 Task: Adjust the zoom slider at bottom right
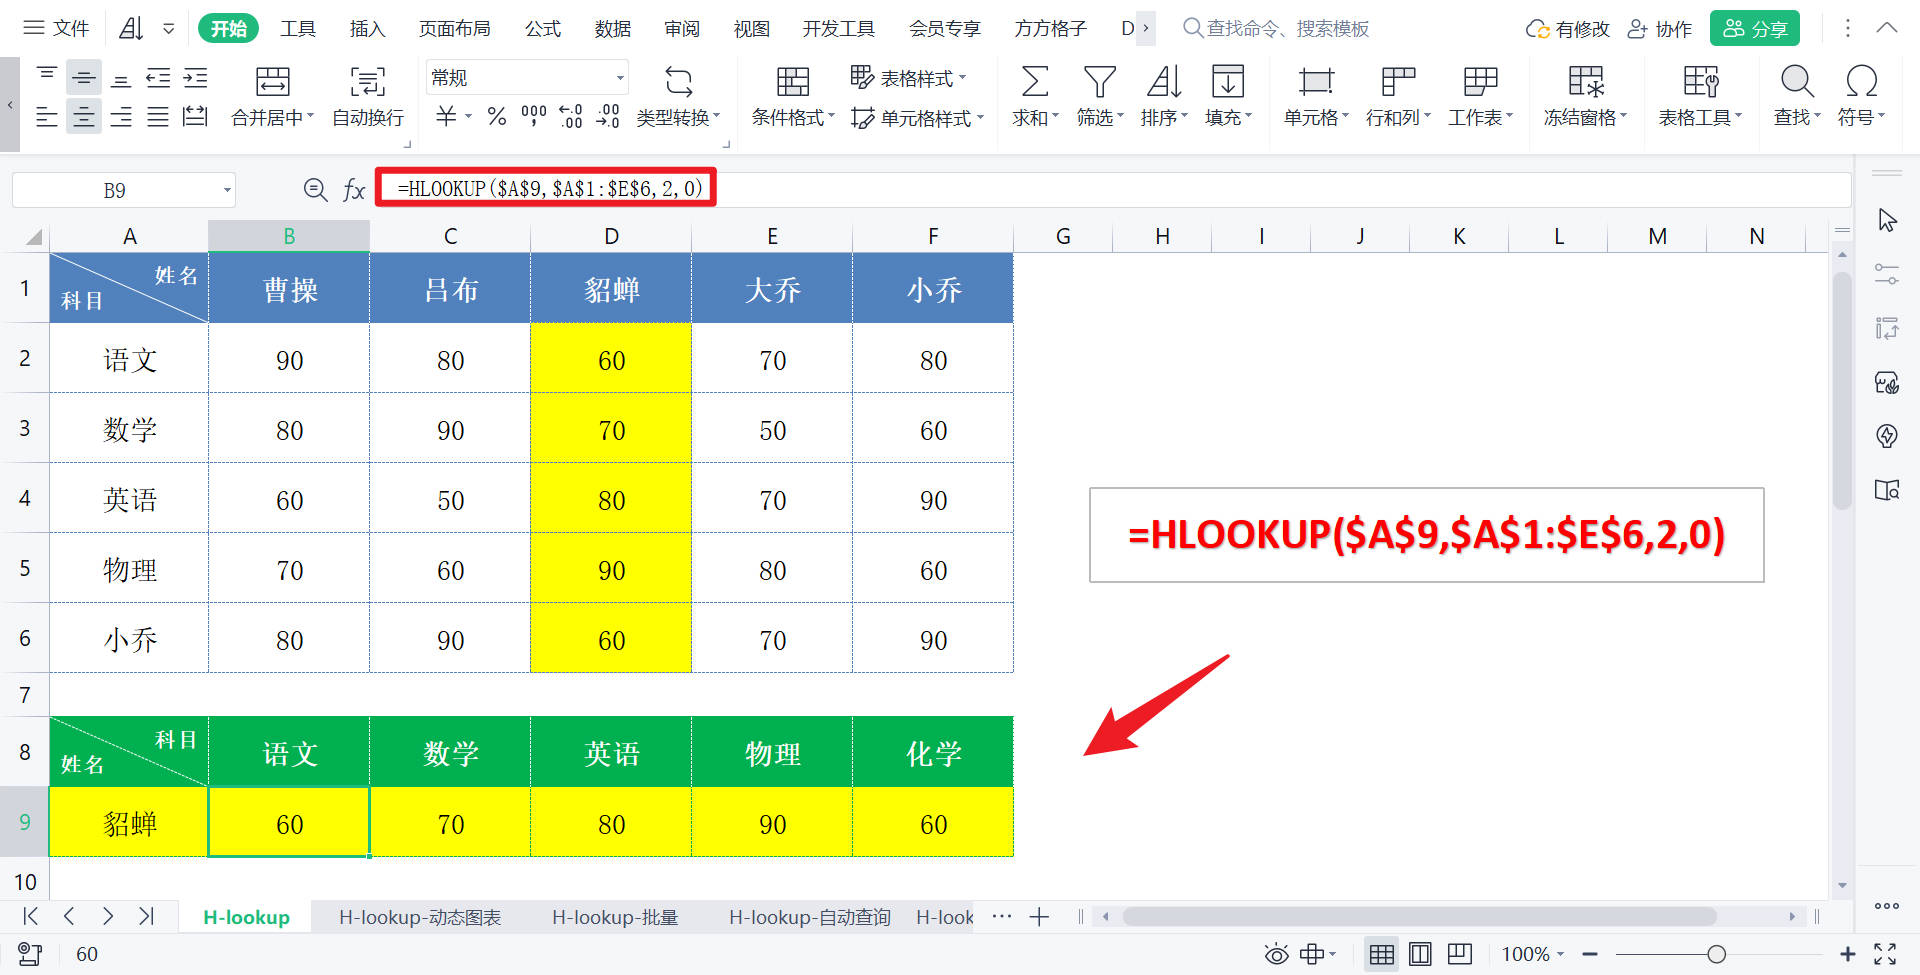pyautogui.click(x=1718, y=954)
